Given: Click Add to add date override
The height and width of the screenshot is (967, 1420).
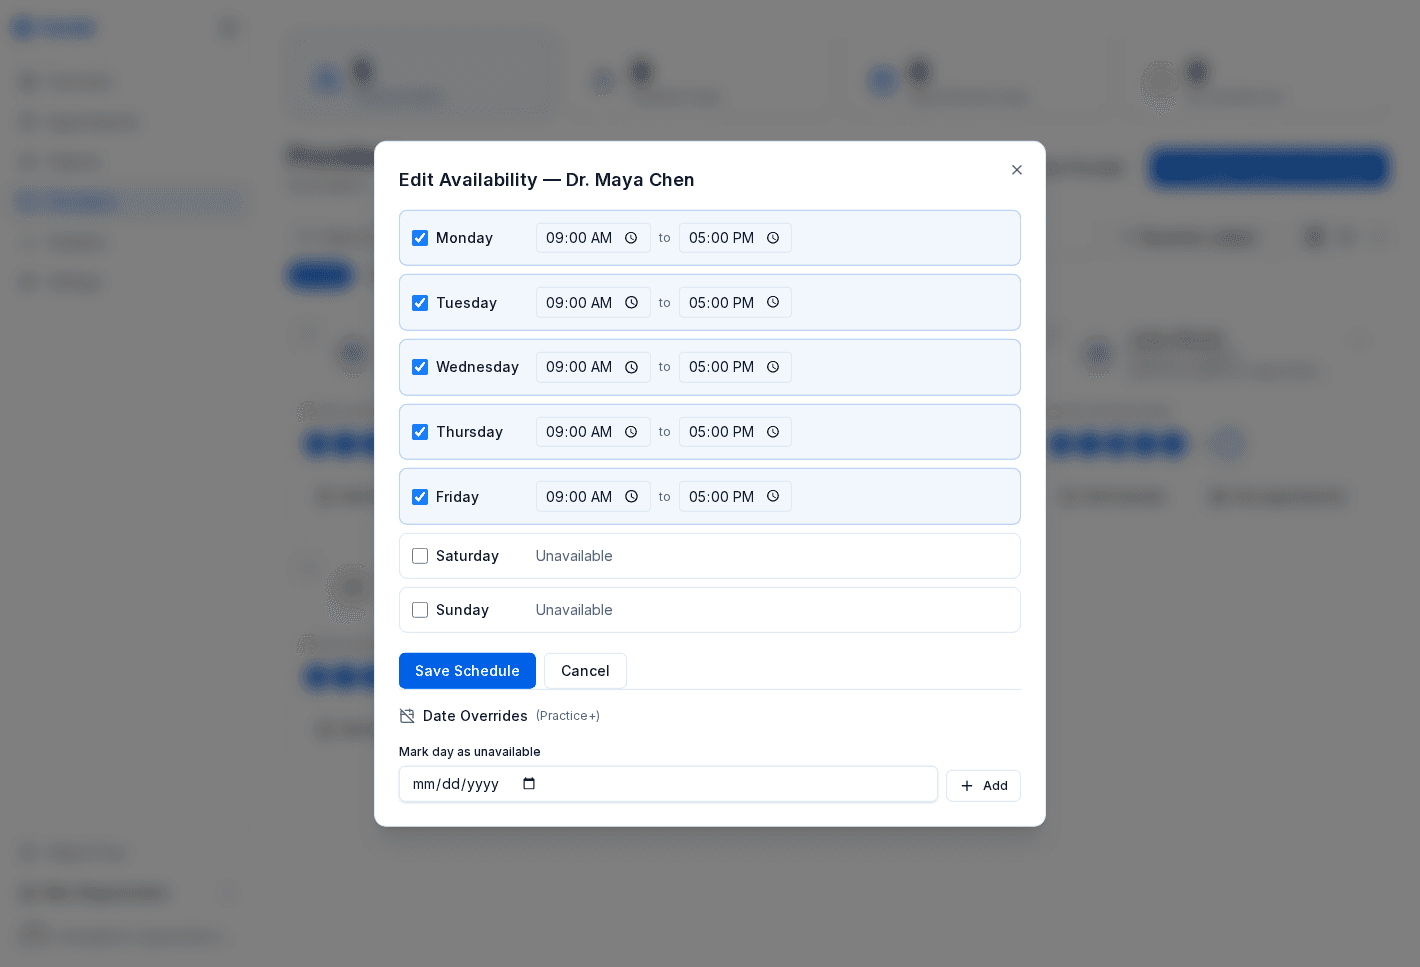Looking at the screenshot, I should point(983,786).
